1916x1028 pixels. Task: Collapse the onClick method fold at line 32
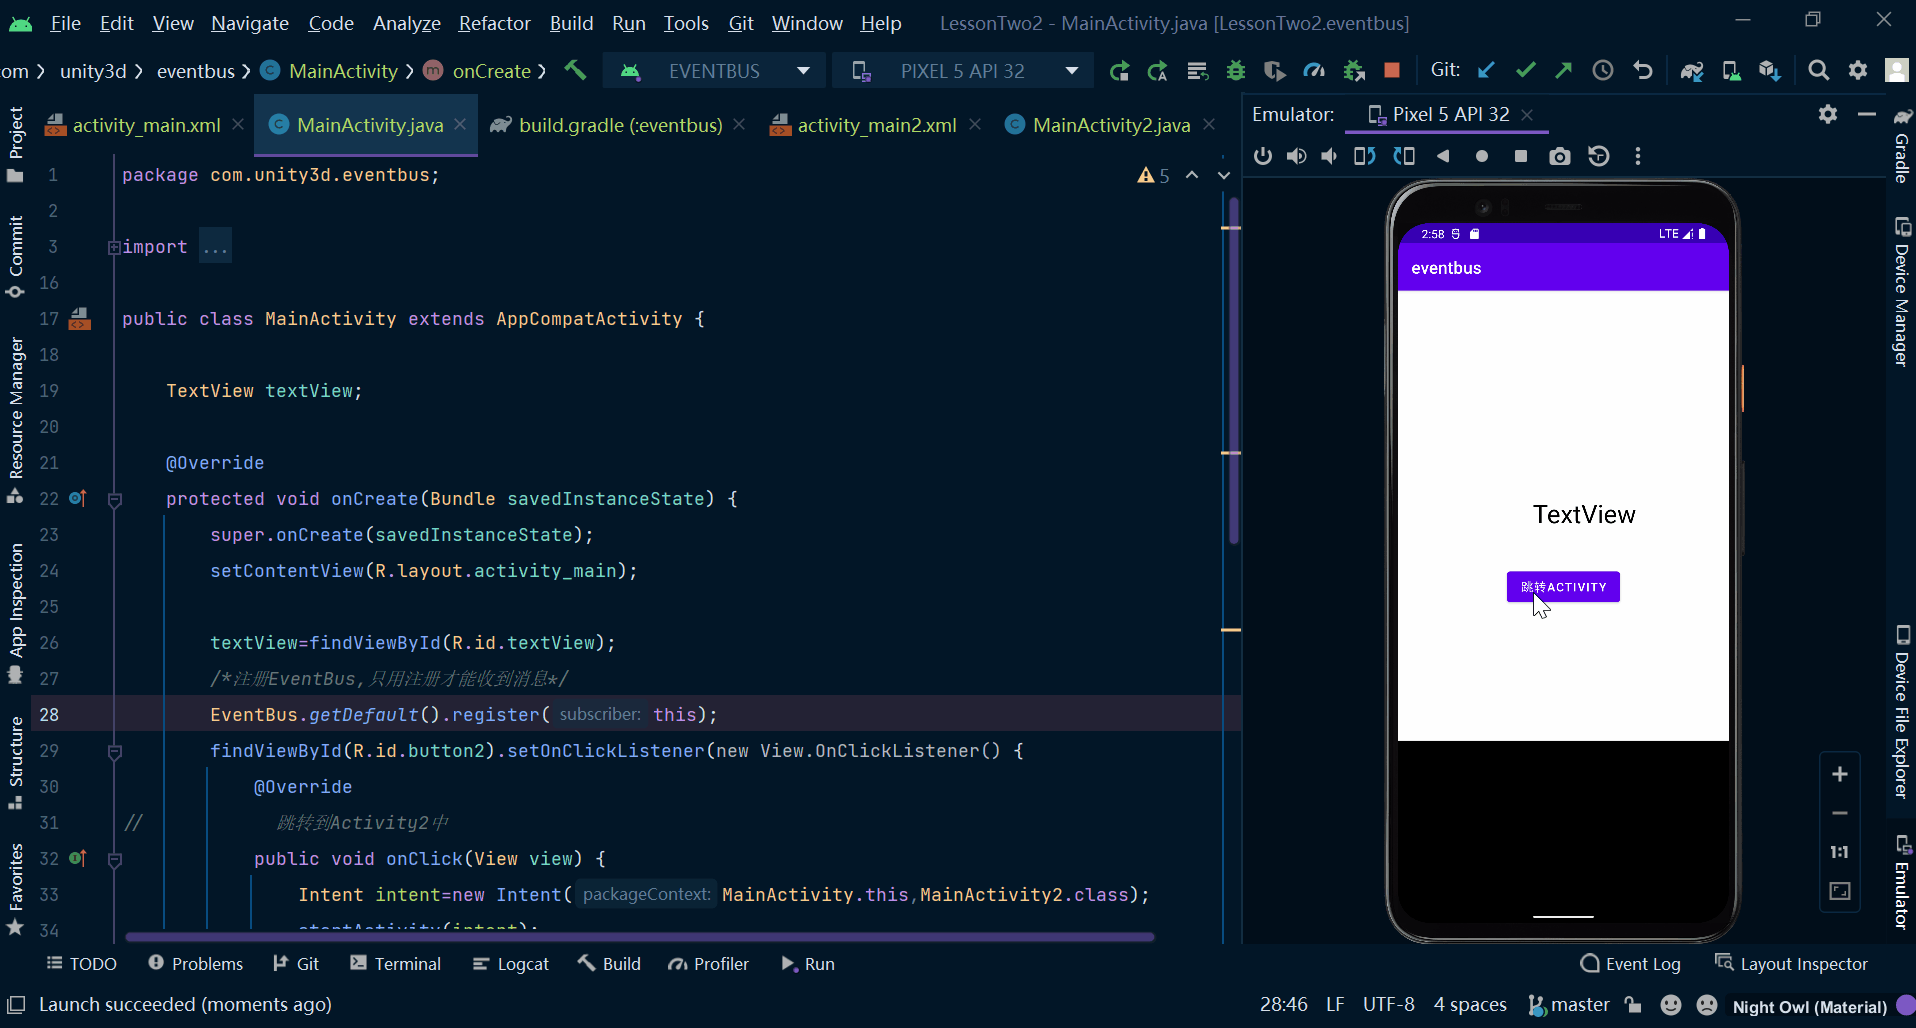[x=115, y=859]
